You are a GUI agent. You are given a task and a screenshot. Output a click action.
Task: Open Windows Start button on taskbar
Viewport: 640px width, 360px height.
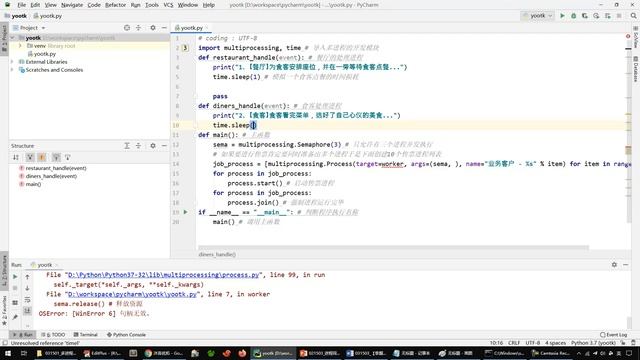(7, 353)
